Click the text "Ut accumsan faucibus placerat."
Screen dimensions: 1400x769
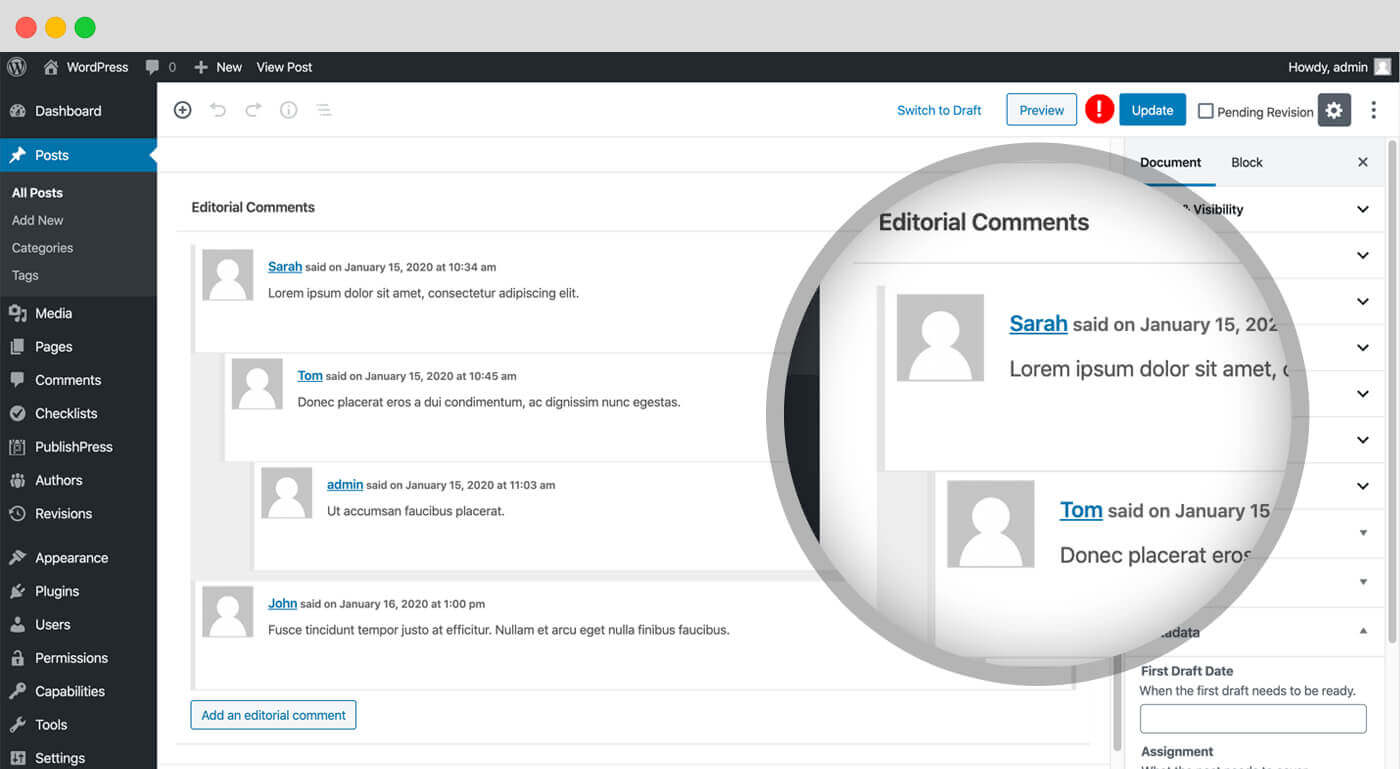point(416,511)
